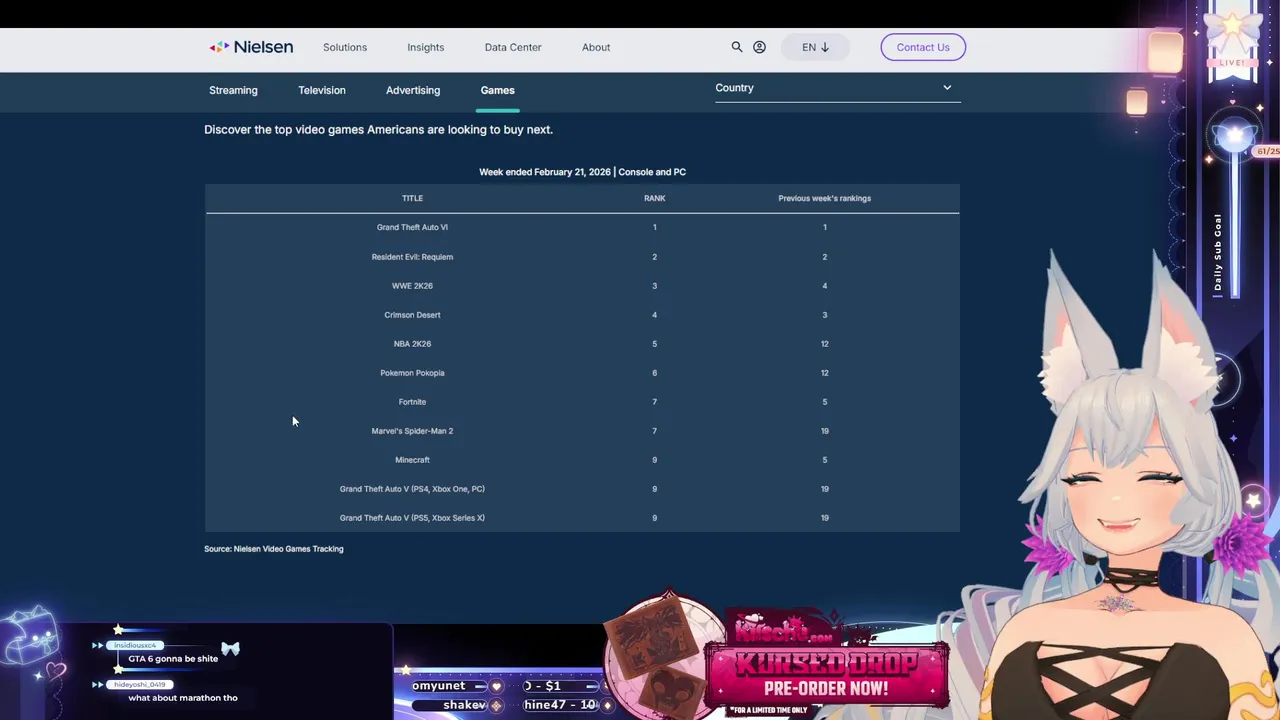The image size is (1280, 720).
Task: Switch to the Advertising tab
Action: (x=413, y=90)
